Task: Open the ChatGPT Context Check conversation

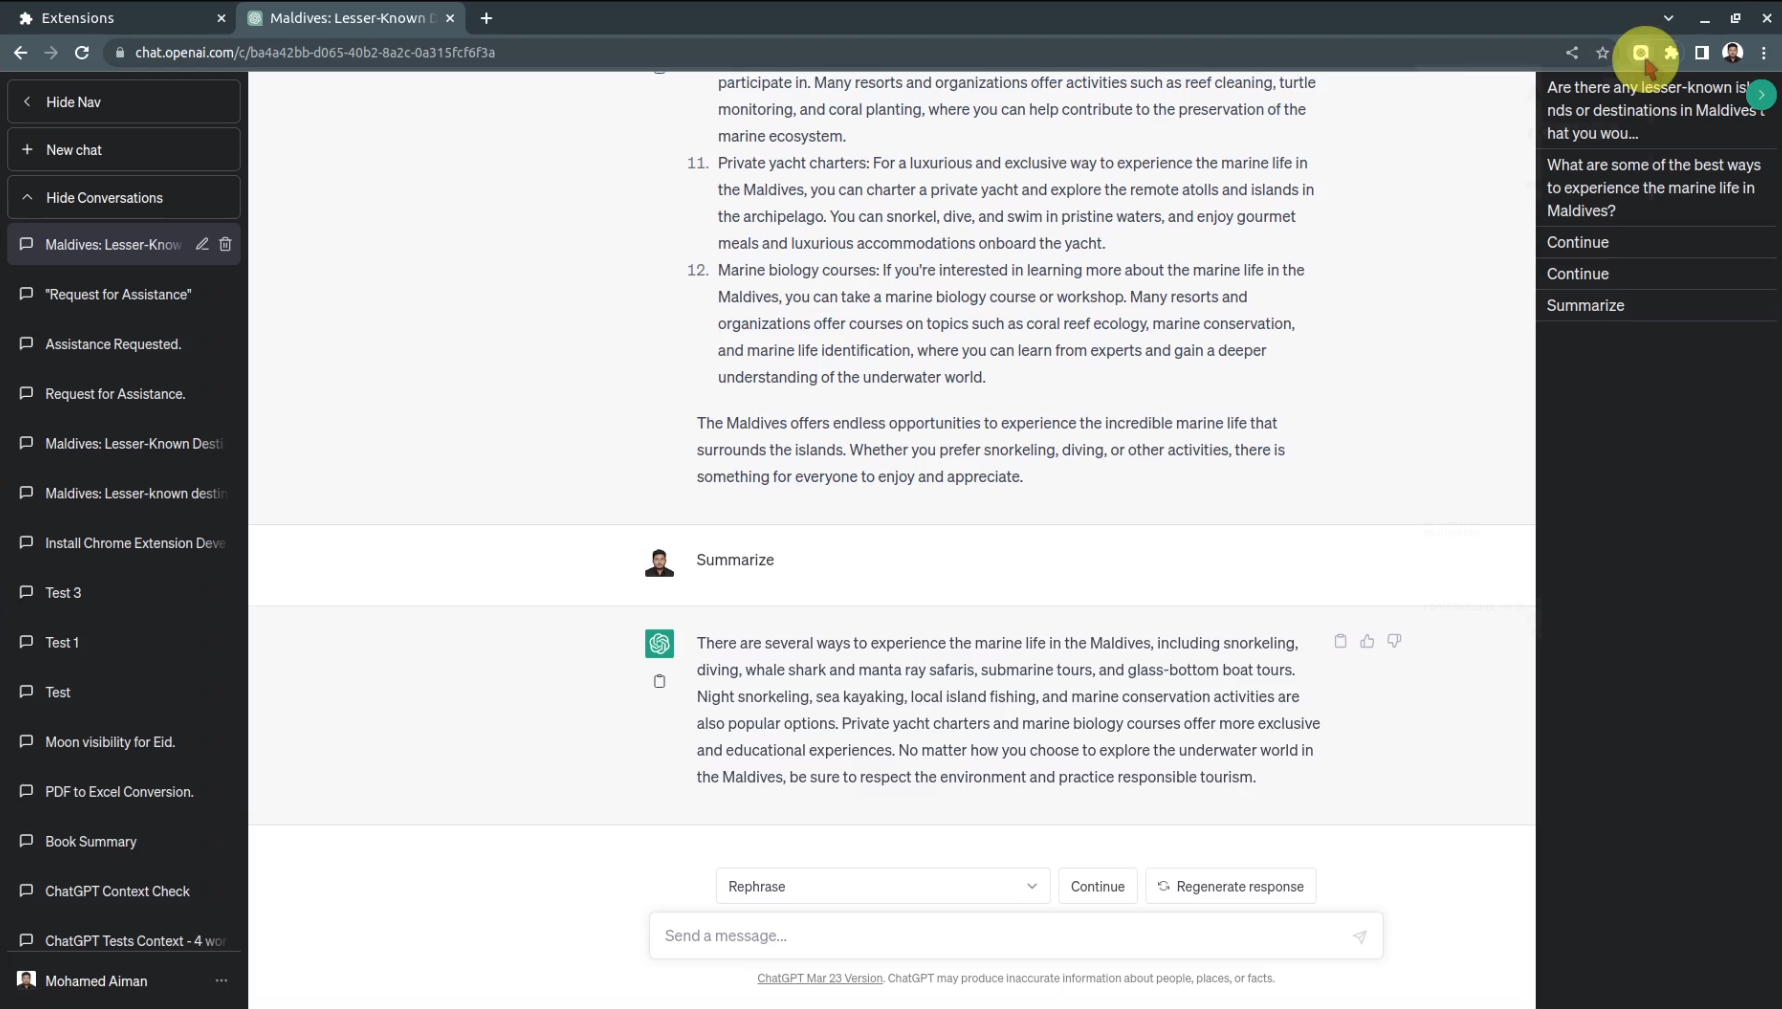Action: [x=124, y=891]
